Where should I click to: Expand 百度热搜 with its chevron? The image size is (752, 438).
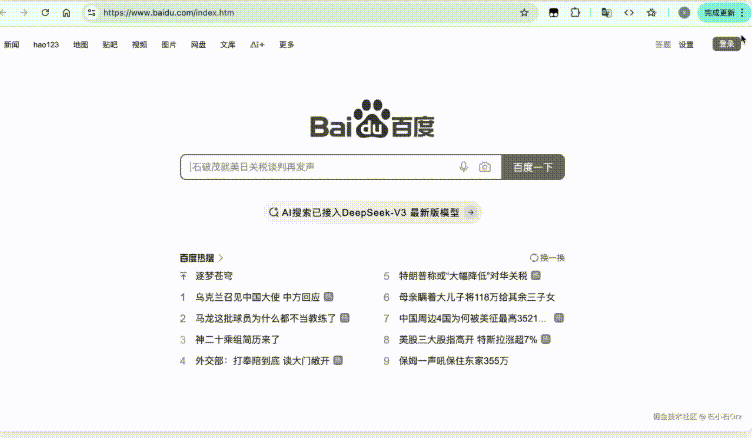tap(221, 258)
